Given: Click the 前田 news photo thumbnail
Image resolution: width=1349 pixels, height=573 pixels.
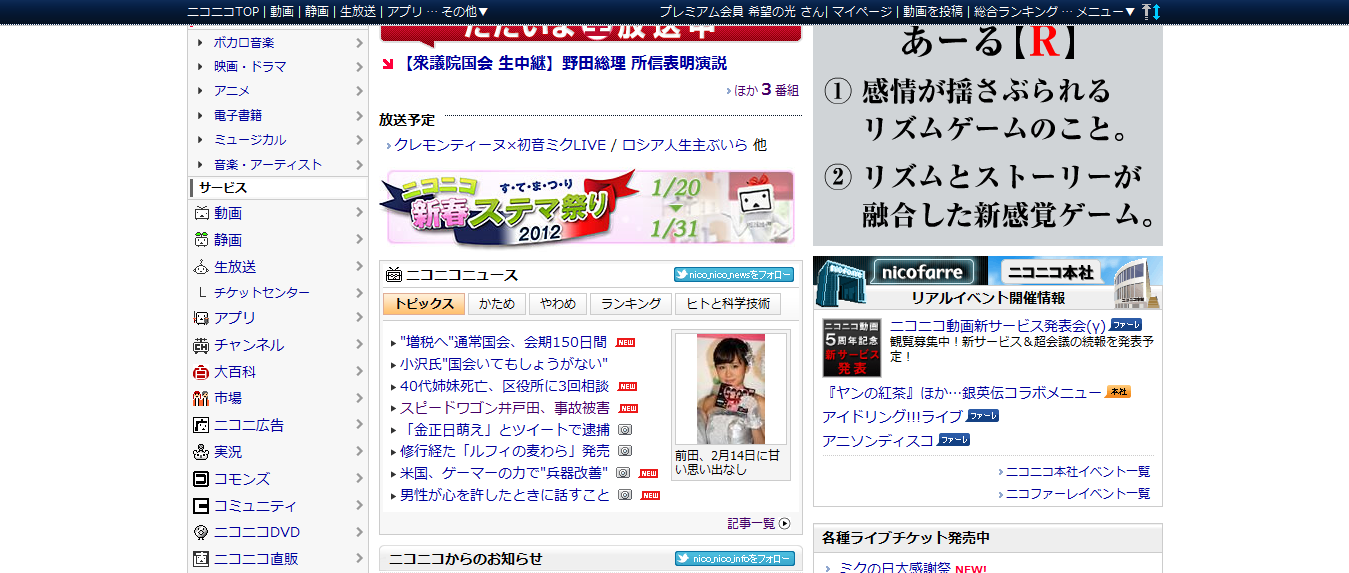Looking at the screenshot, I should coord(730,389).
